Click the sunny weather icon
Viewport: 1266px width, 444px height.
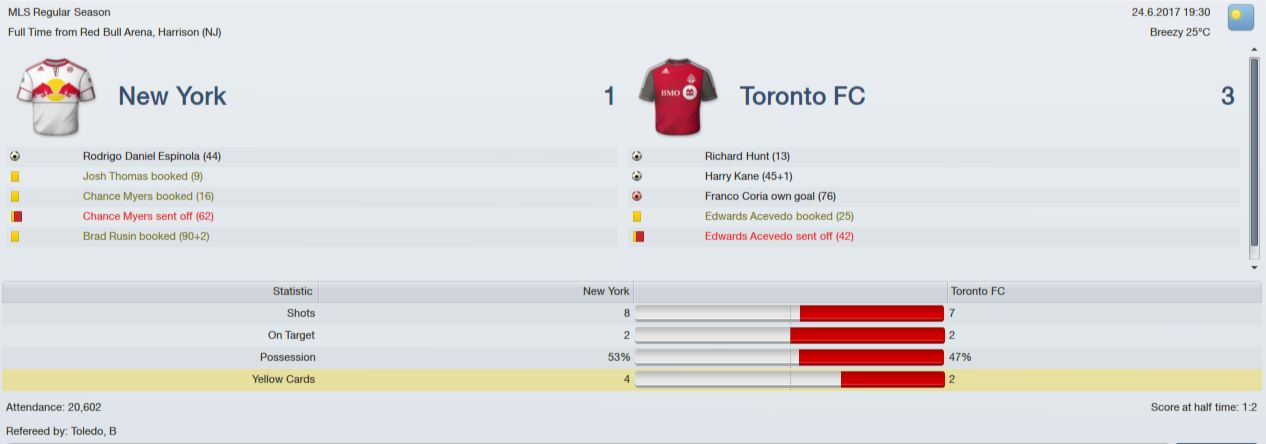(1240, 18)
